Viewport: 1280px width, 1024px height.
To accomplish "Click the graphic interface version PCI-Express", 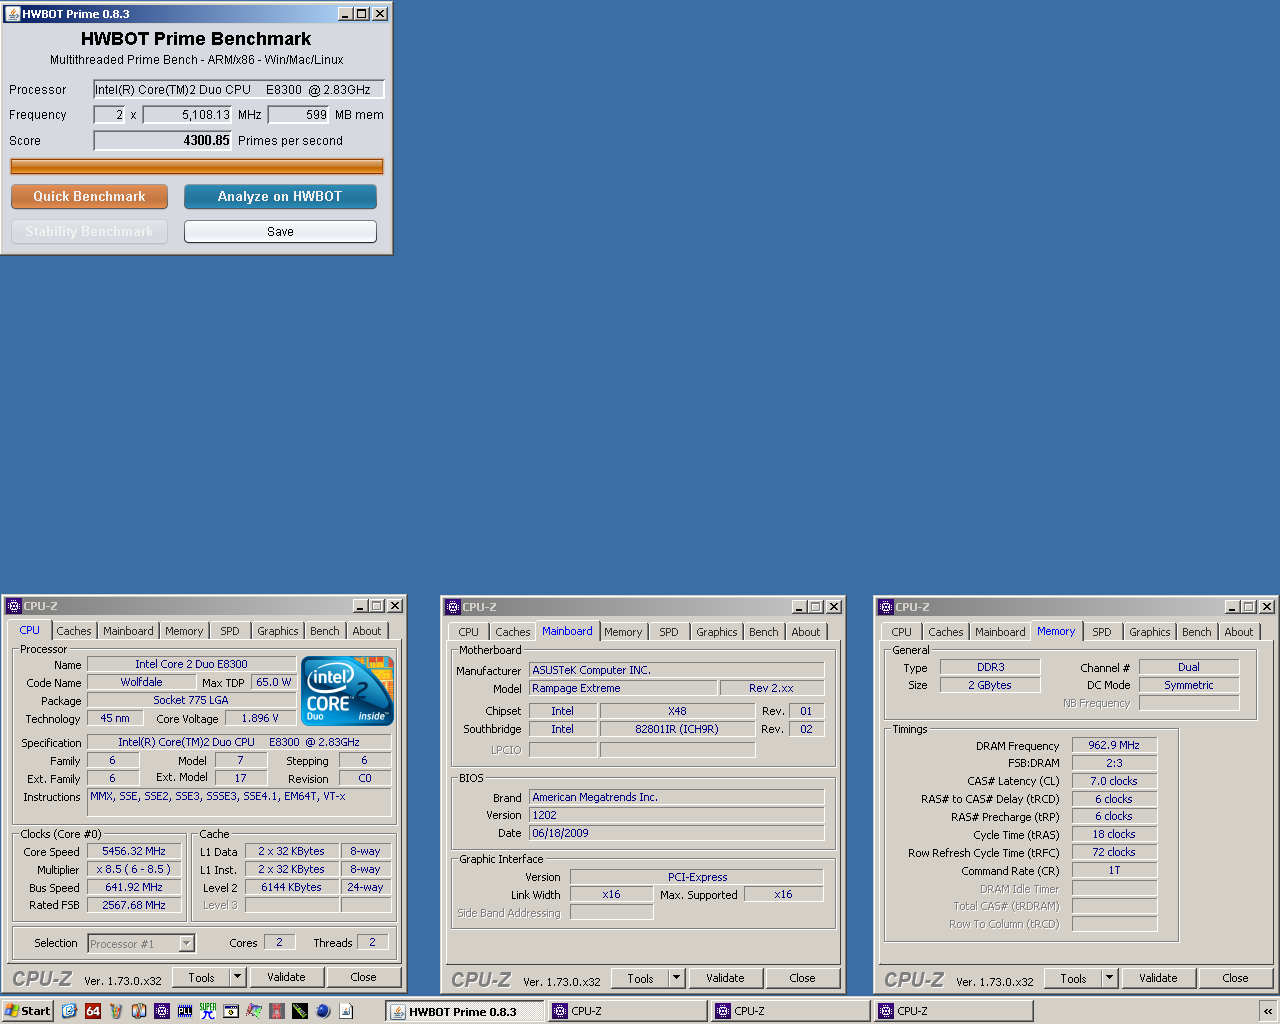I will (697, 877).
